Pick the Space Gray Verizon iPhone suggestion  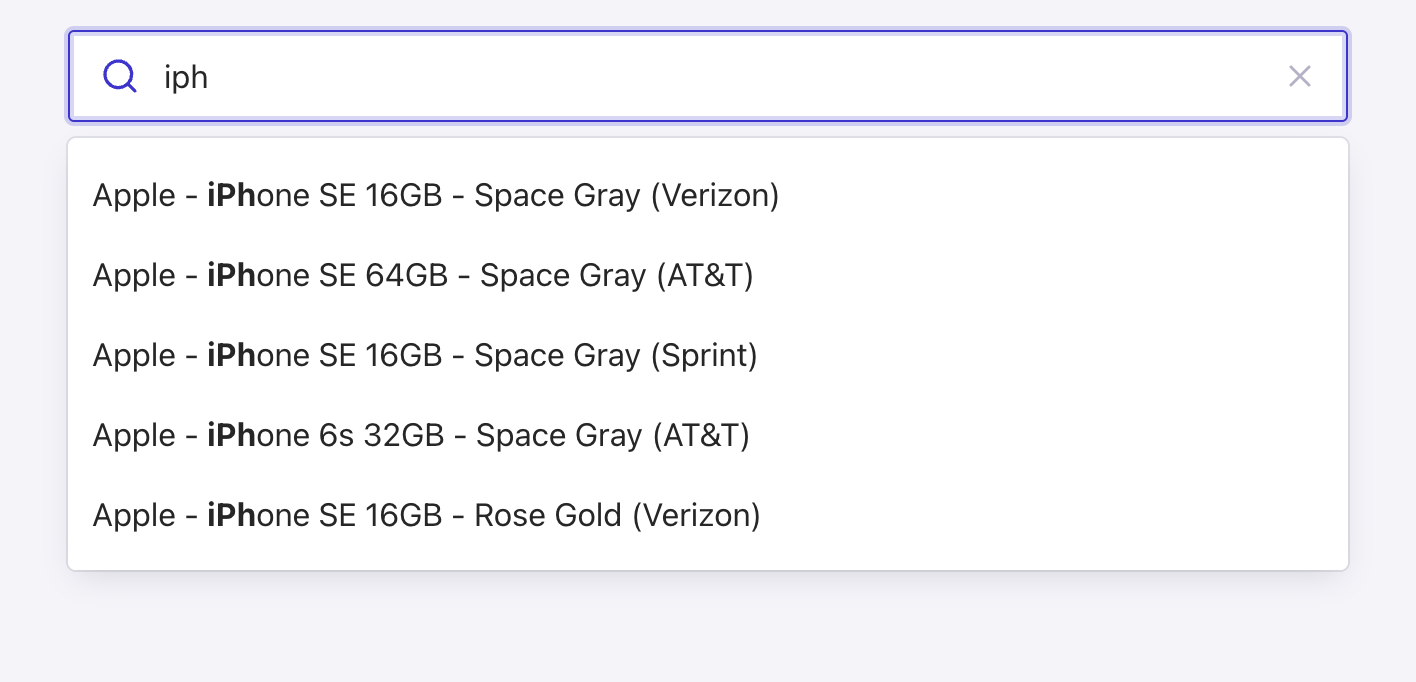pyautogui.click(x=436, y=195)
